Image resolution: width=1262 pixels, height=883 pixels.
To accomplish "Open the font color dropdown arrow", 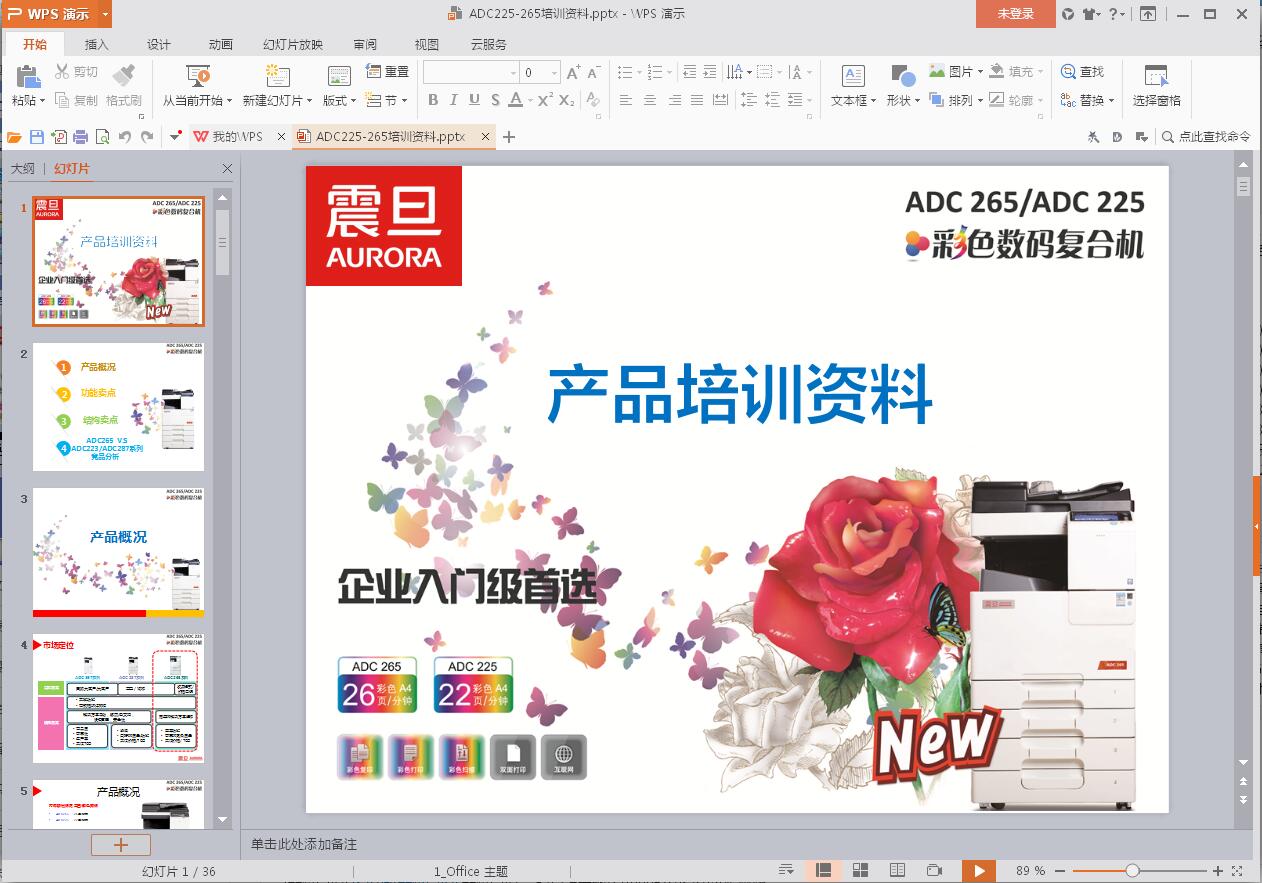I will pyautogui.click(x=530, y=100).
